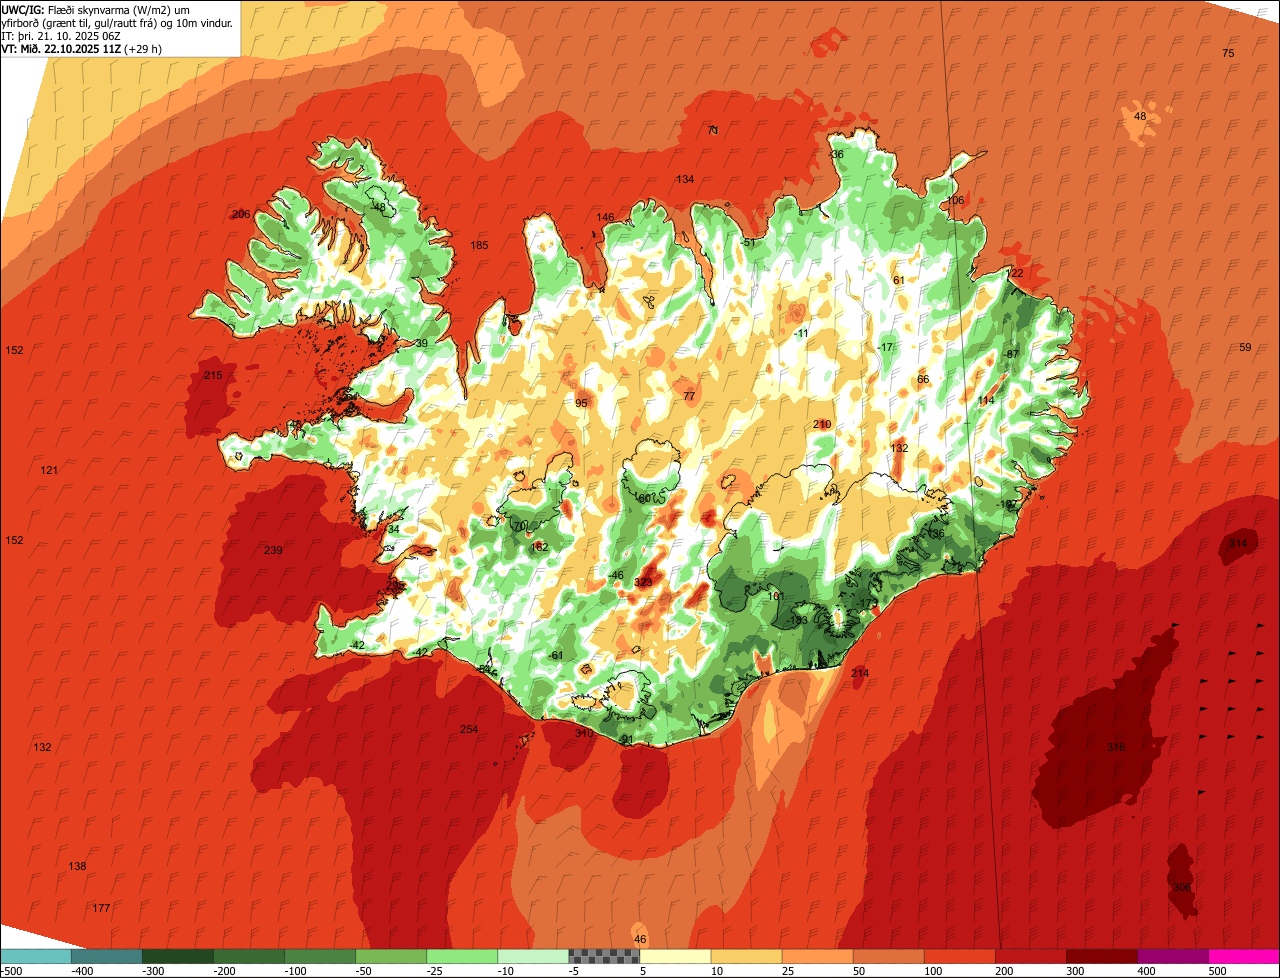Pick the legend swatch between -300 and -200
This screenshot has width=1280, height=978.
coord(177,956)
